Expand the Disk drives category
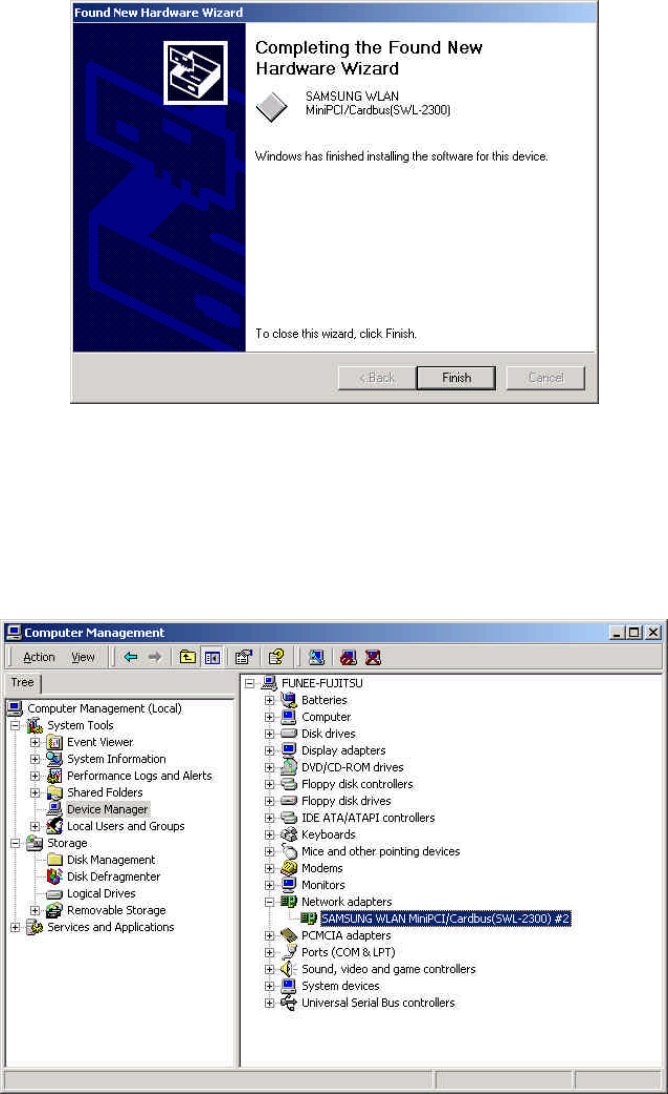Image resolution: width=668 pixels, height=1094 pixels. pos(269,734)
